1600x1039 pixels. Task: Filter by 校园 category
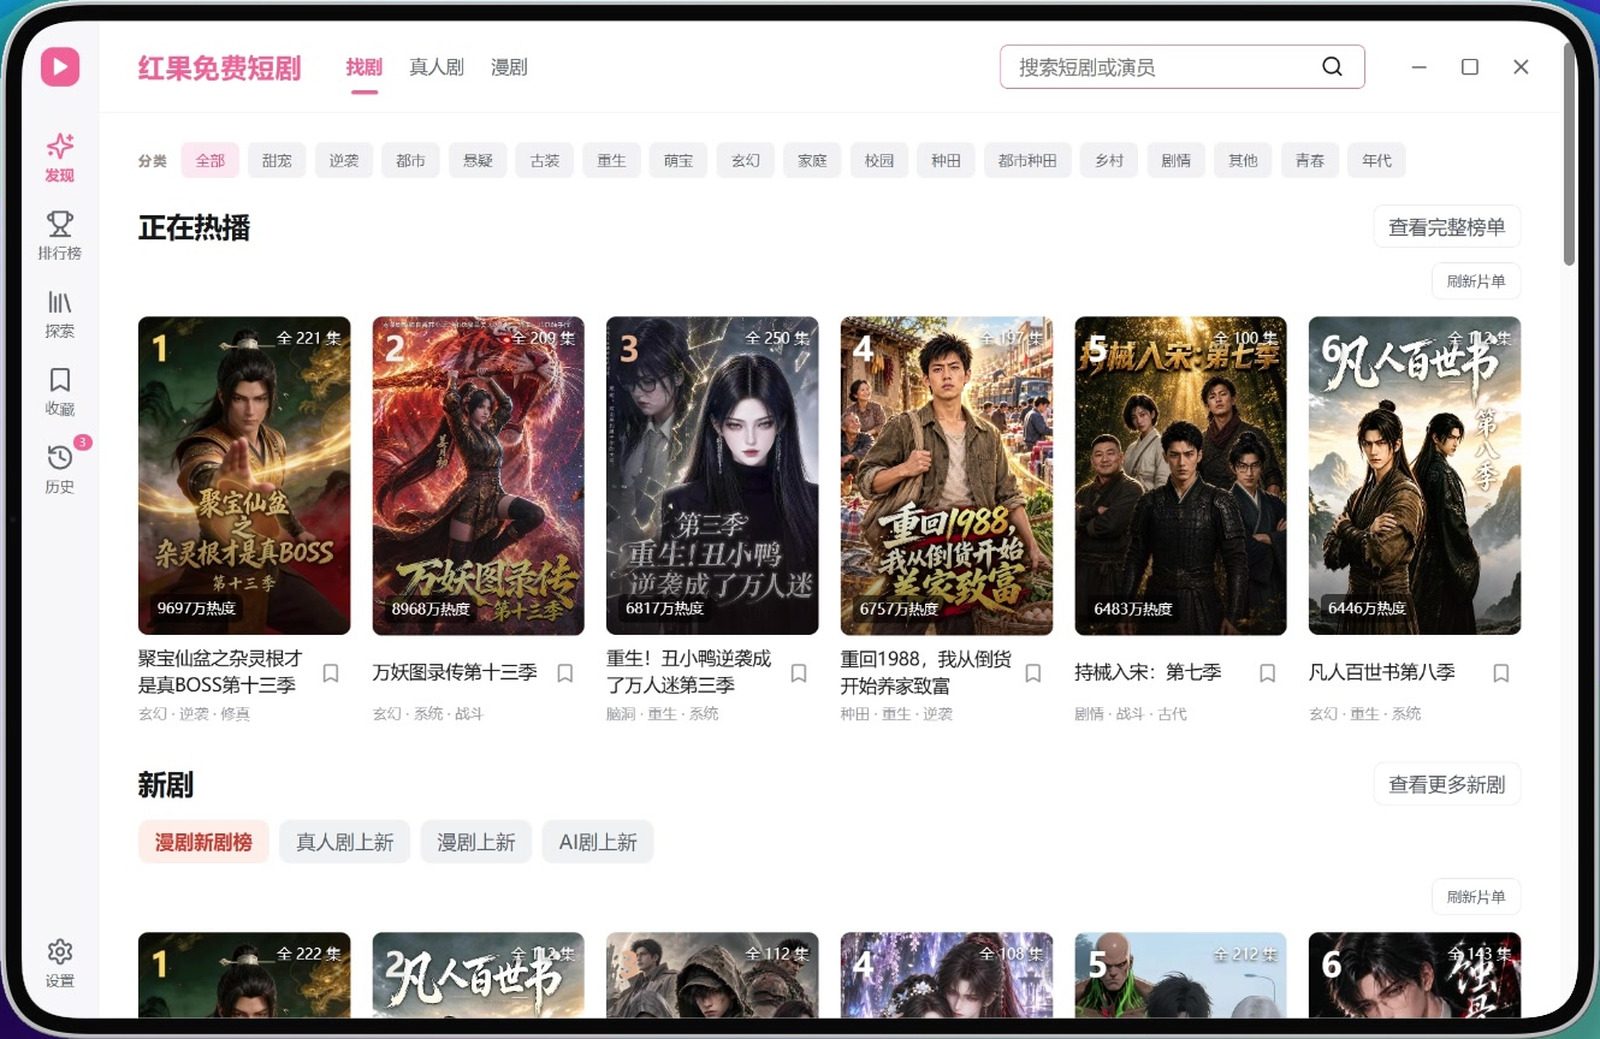(x=879, y=160)
